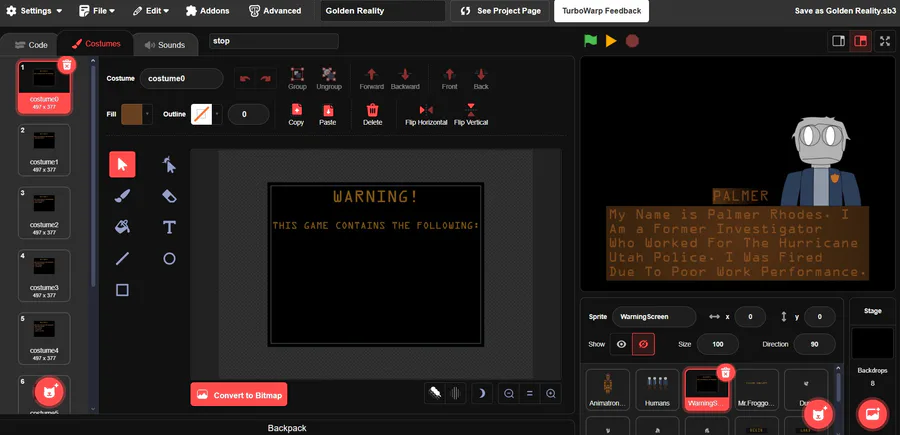900x435 pixels.
Task: Toggle the dark mode moon icon
Action: (482, 393)
